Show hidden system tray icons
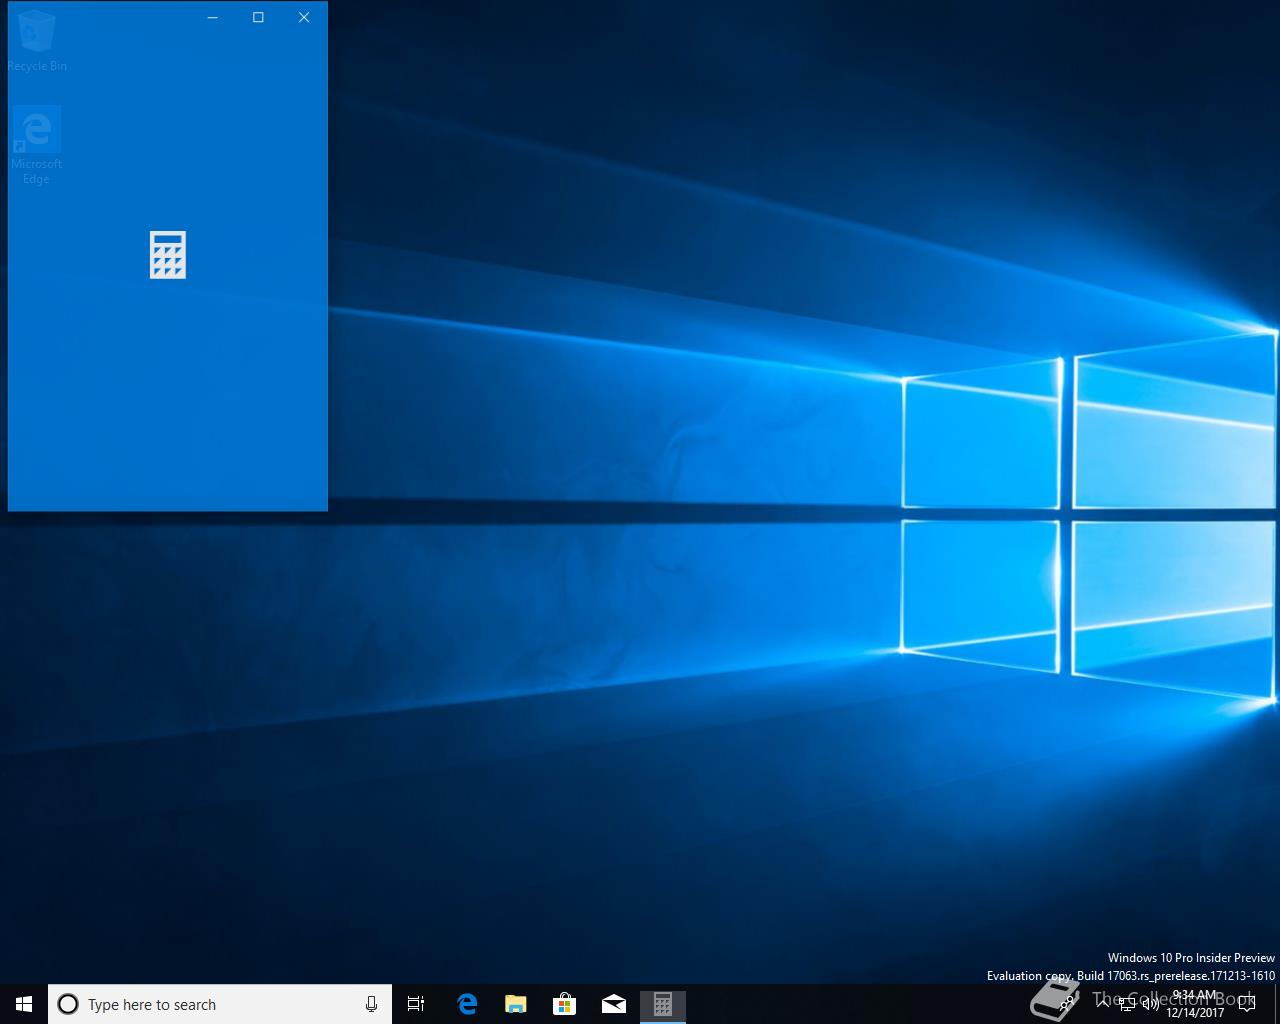Image resolution: width=1280 pixels, height=1024 pixels. point(1103,1003)
